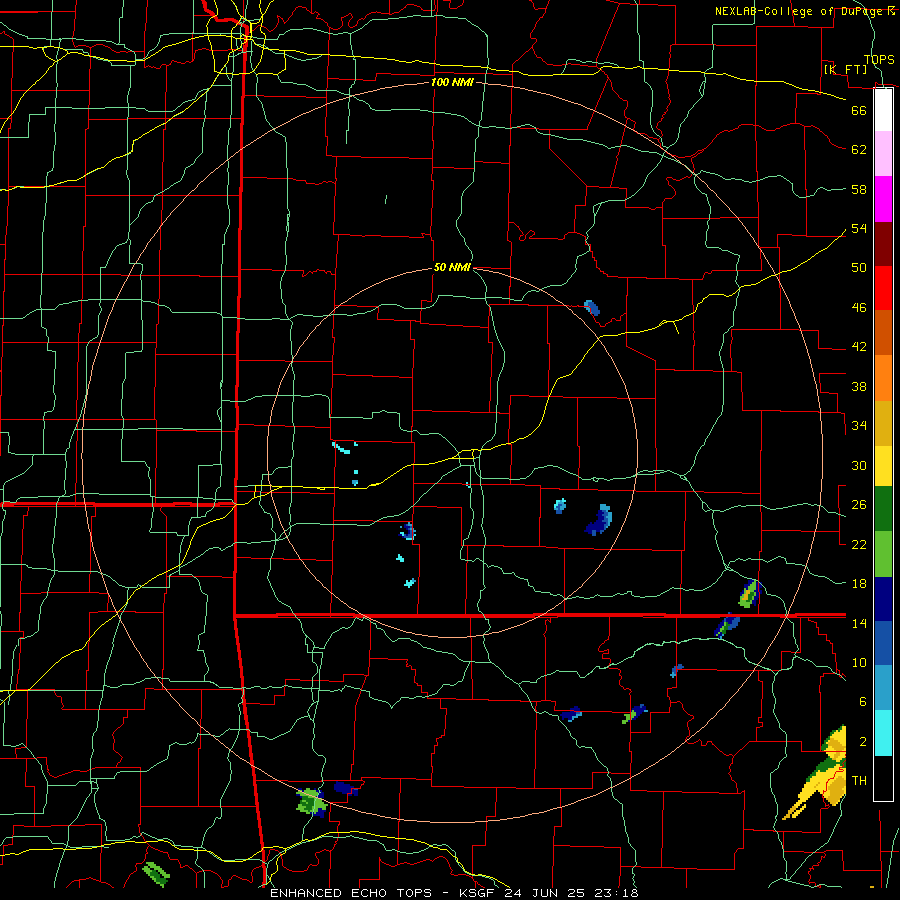Screen dimensions: 900x900
Task: Click the "30" legend value
Action: click(x=859, y=465)
